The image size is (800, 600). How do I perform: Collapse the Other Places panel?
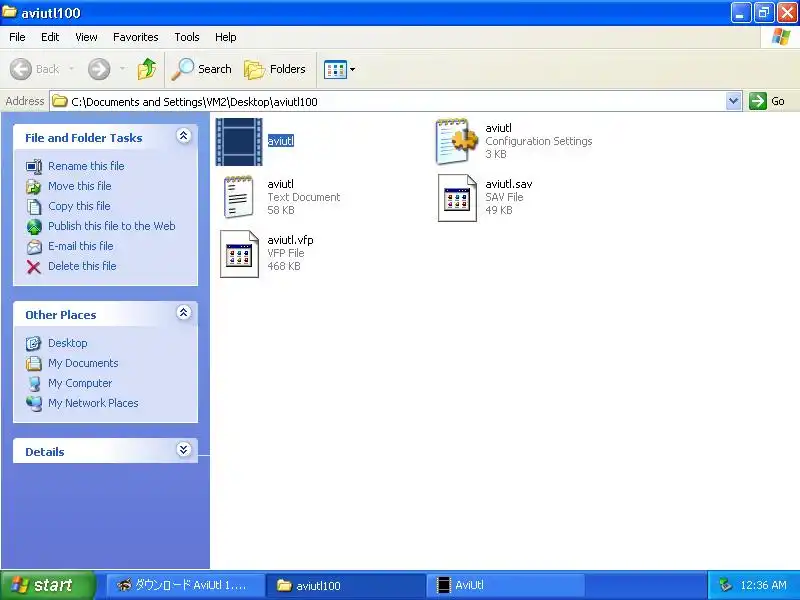click(184, 313)
